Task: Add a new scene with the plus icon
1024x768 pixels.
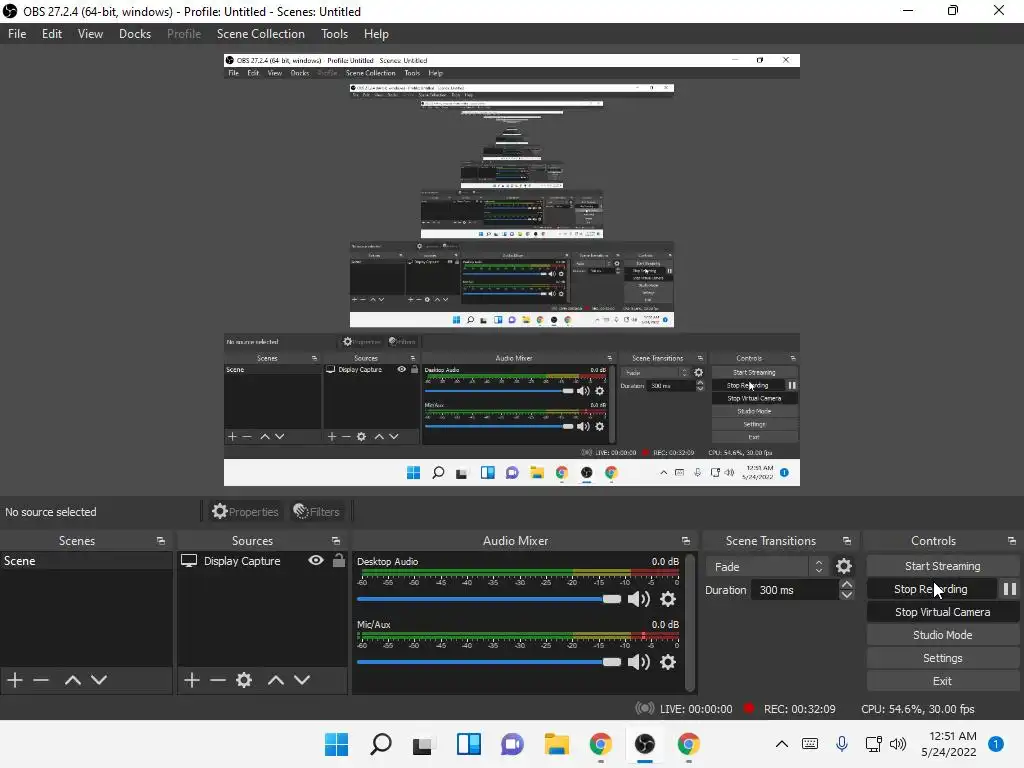Action: [15, 680]
